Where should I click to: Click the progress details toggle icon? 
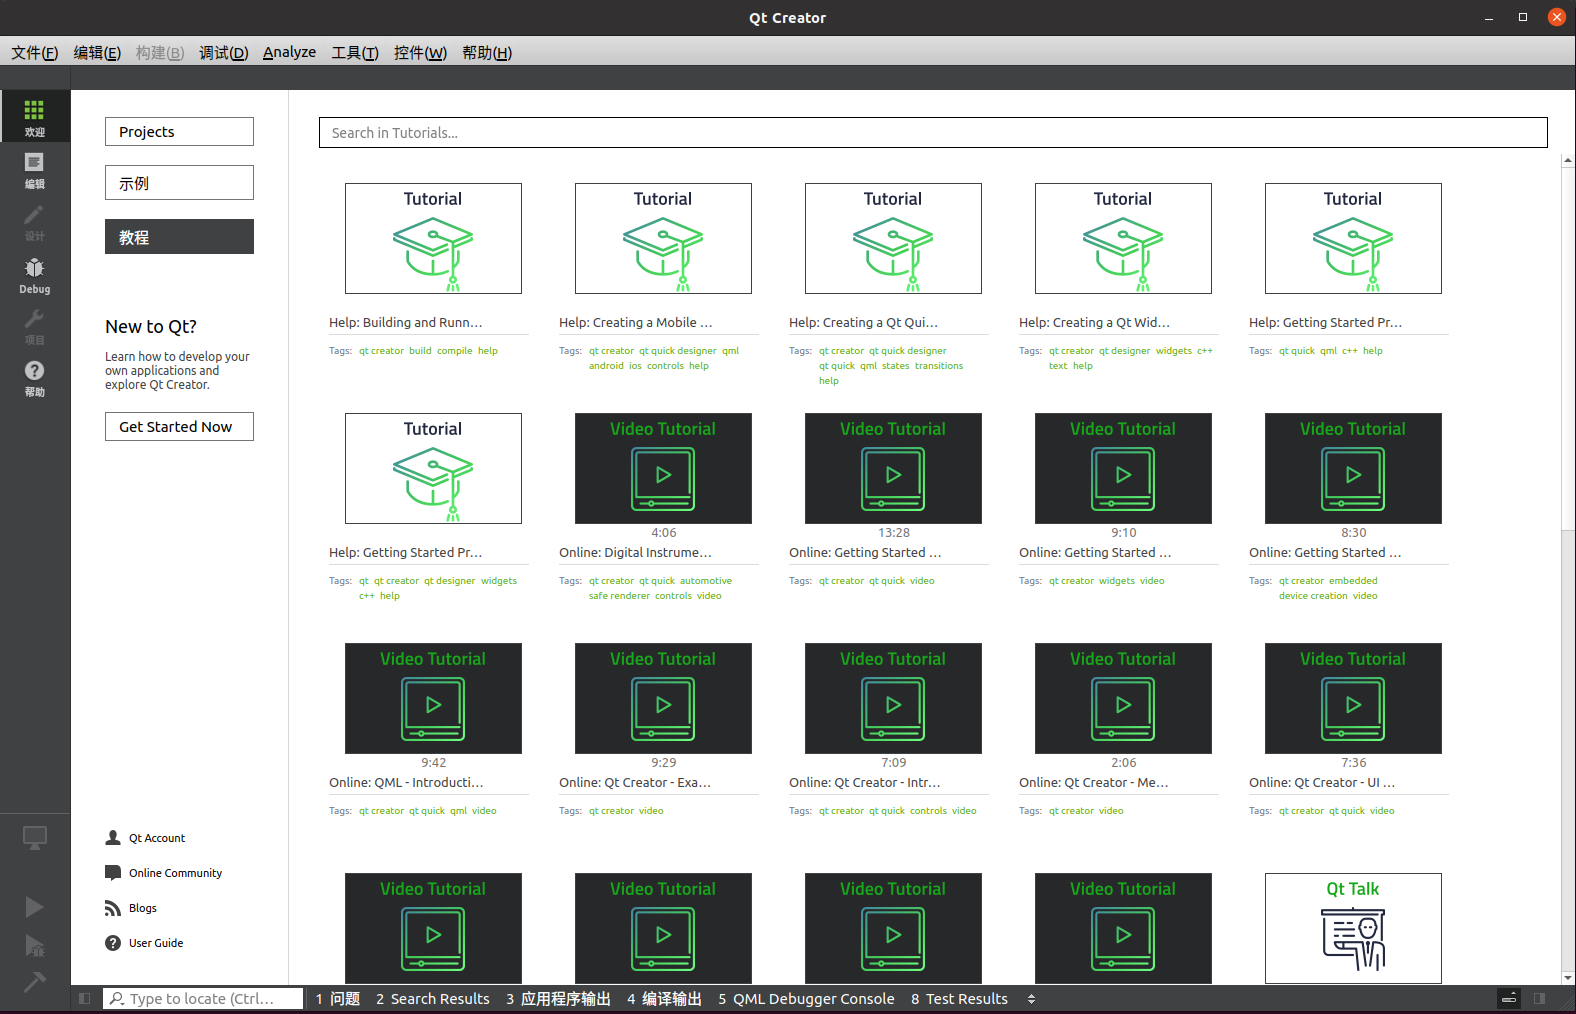tap(1509, 998)
